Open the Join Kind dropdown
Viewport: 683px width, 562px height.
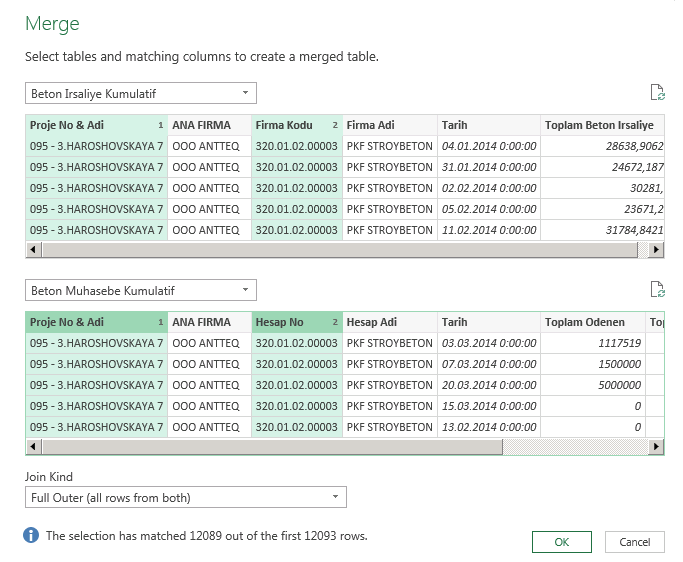click(186, 497)
